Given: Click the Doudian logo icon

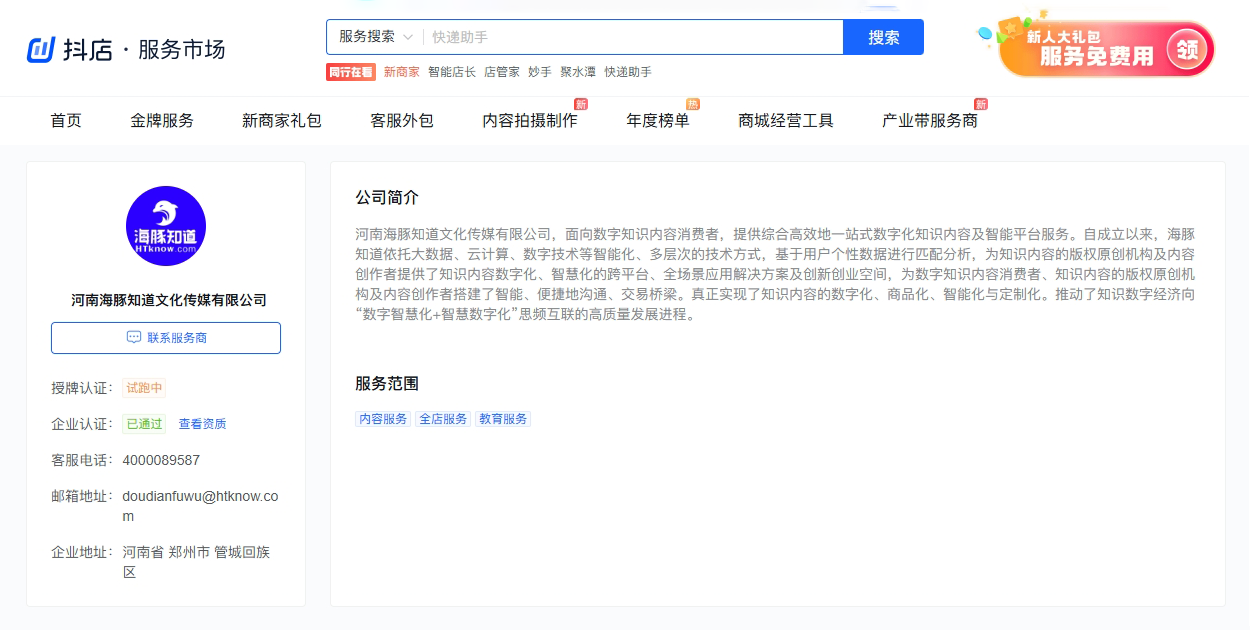Looking at the screenshot, I should (x=41, y=49).
